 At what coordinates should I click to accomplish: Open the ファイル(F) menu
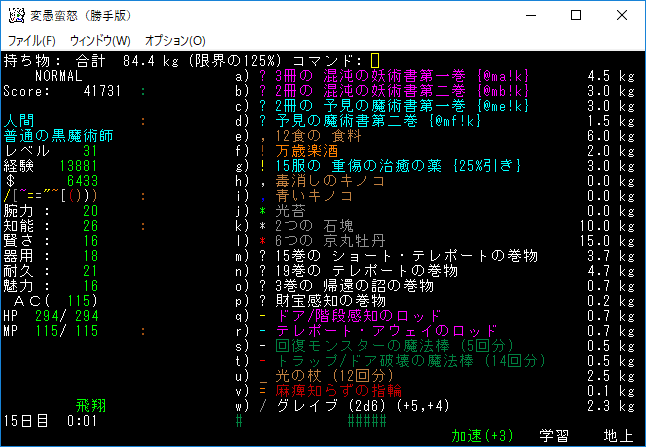click(32, 41)
